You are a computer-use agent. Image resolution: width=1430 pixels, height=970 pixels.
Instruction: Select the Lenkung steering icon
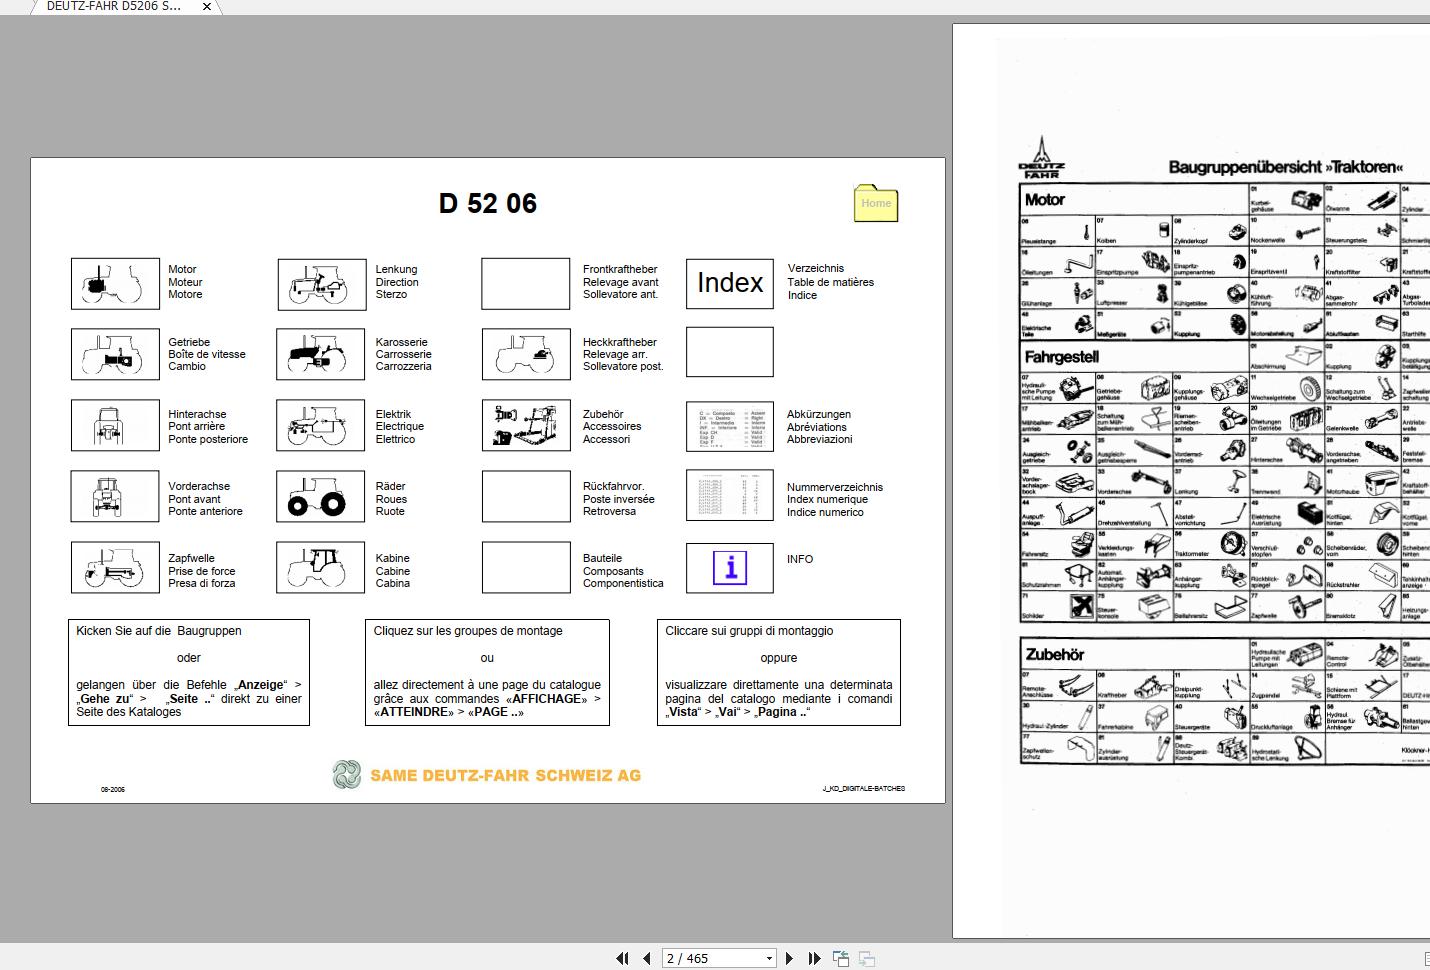[x=320, y=283]
